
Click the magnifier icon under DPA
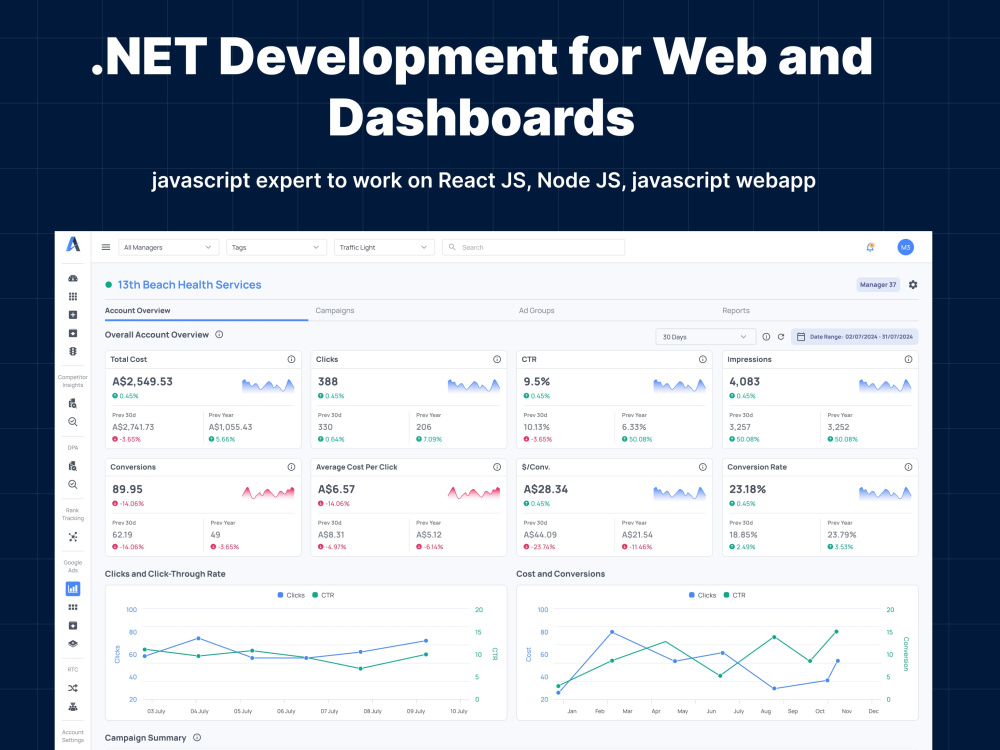coord(73,485)
